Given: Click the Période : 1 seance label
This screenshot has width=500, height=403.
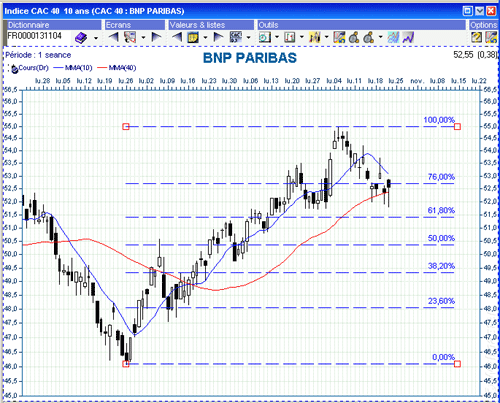Looking at the screenshot, I should (x=38, y=55).
